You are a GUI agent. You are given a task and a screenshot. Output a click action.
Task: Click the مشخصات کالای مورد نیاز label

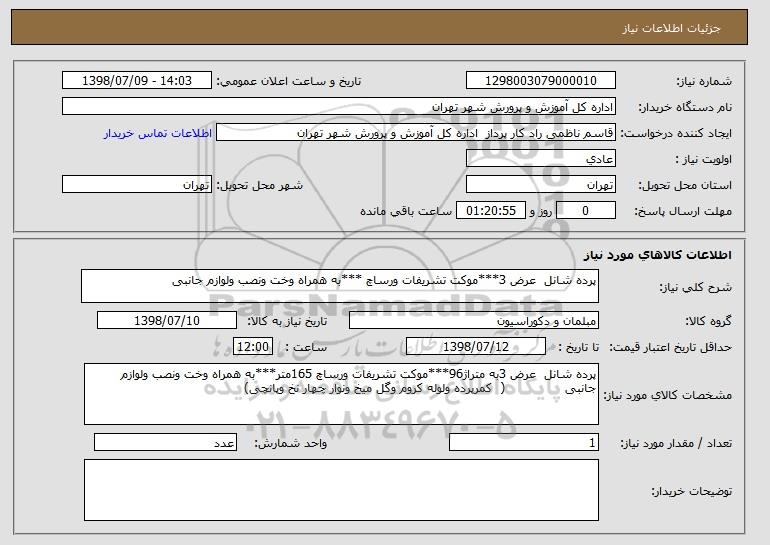(667, 395)
